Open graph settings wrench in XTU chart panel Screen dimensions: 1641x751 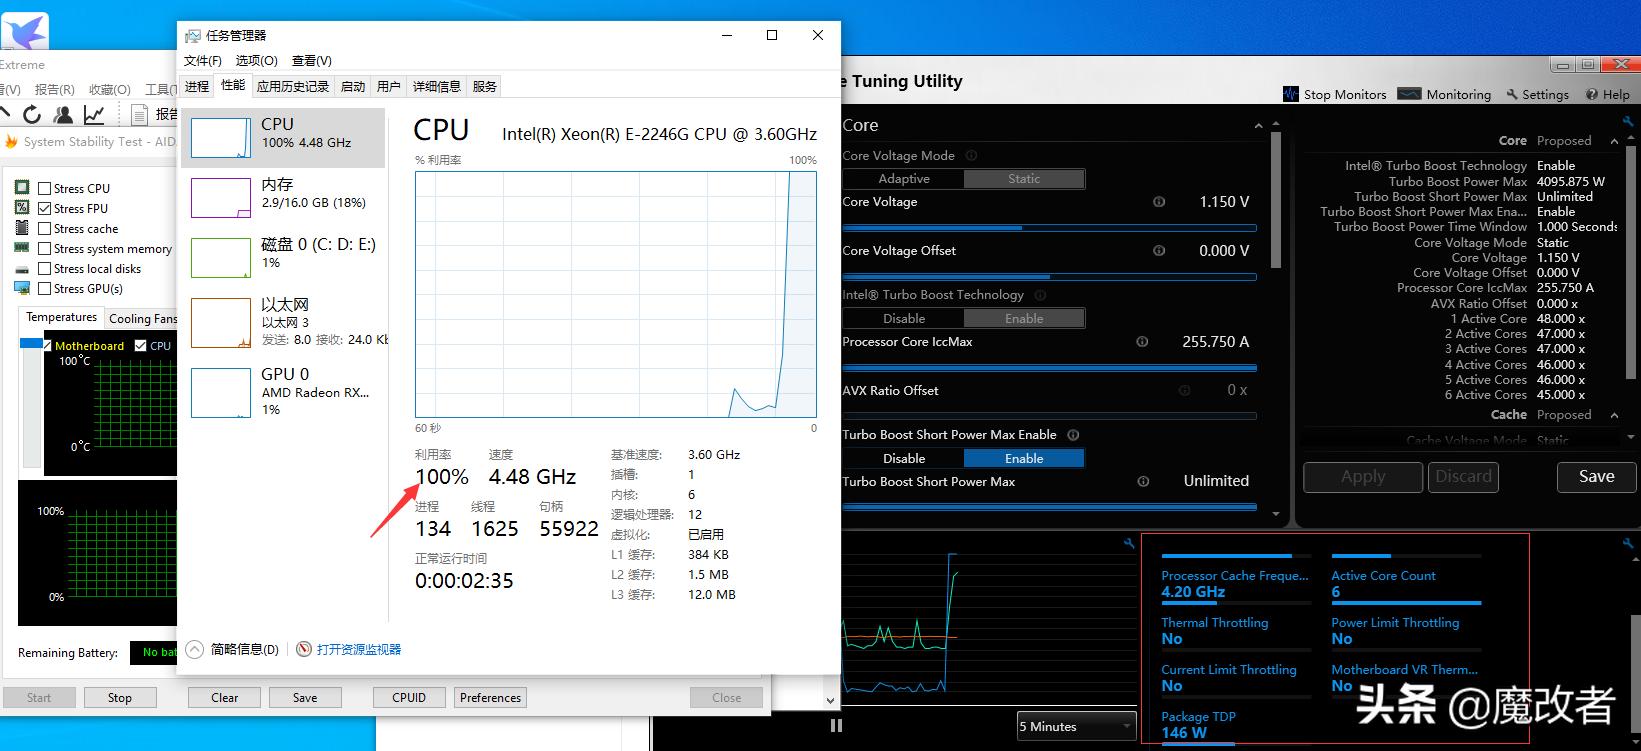pos(1129,544)
